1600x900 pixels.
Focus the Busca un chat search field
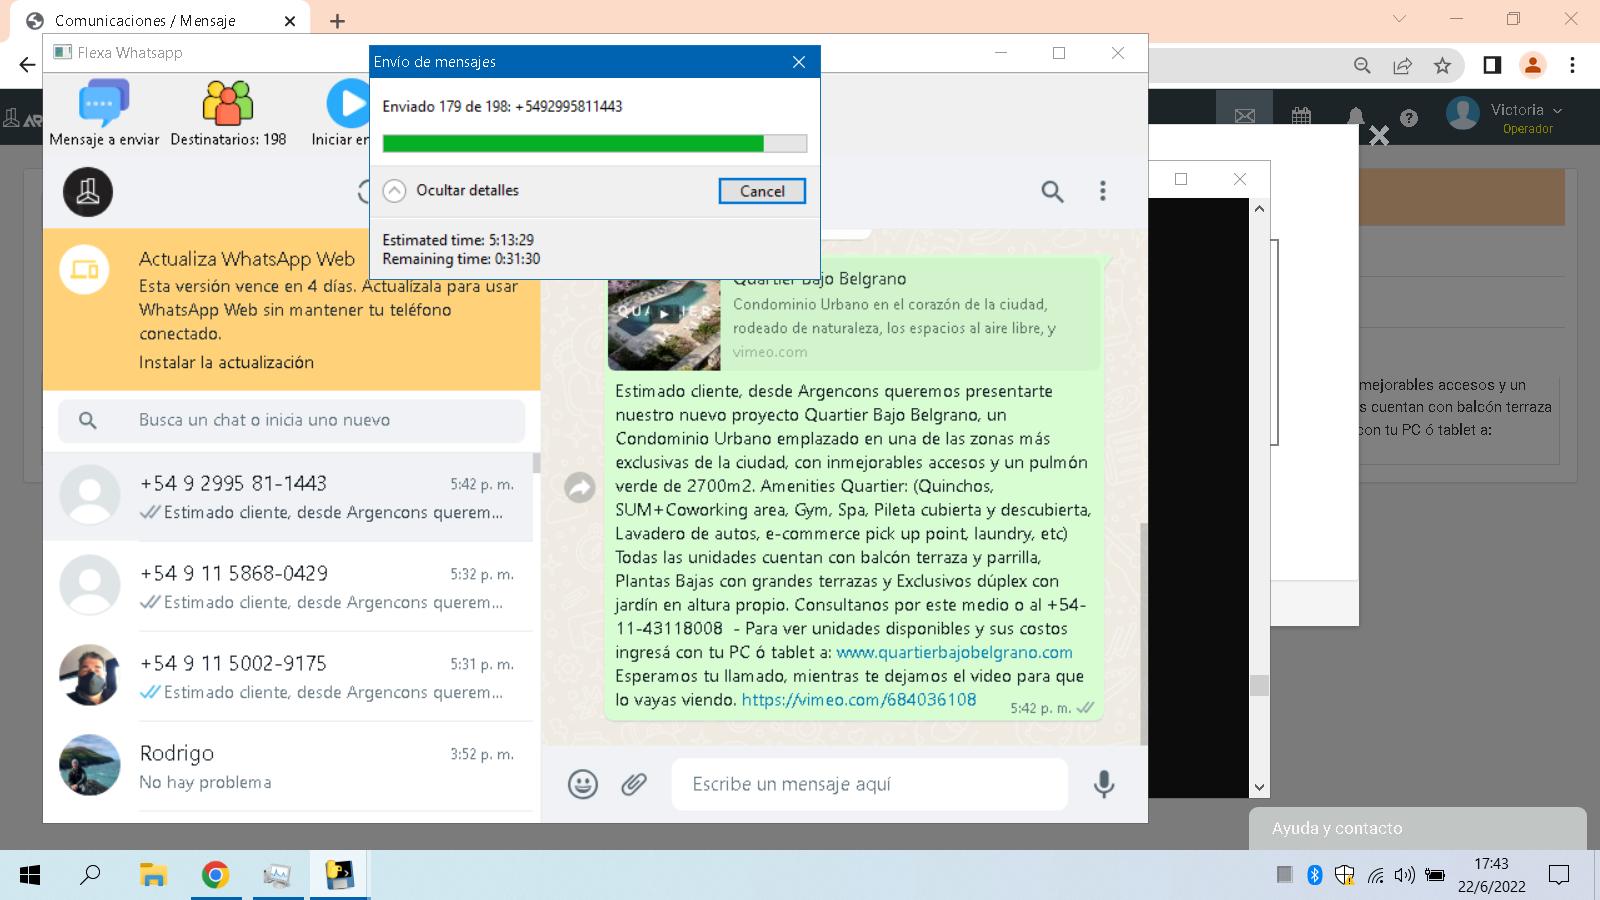coord(291,420)
